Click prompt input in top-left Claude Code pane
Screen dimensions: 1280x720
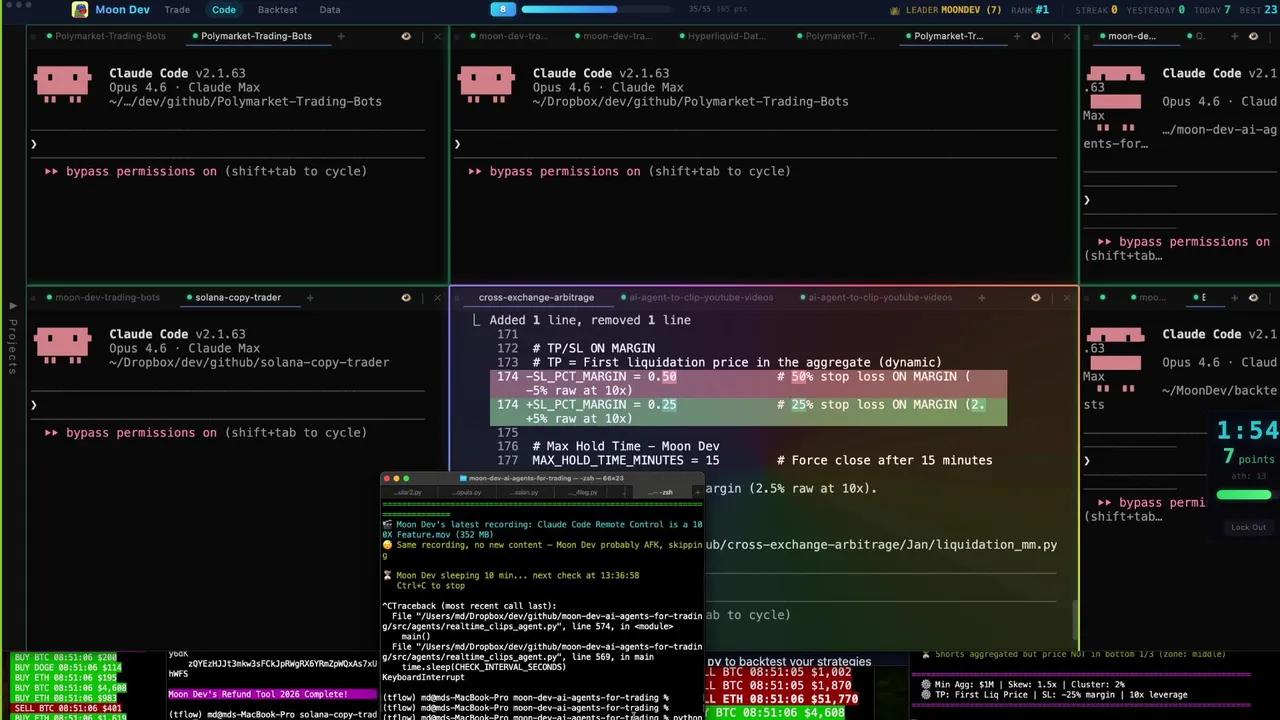(x=230, y=144)
